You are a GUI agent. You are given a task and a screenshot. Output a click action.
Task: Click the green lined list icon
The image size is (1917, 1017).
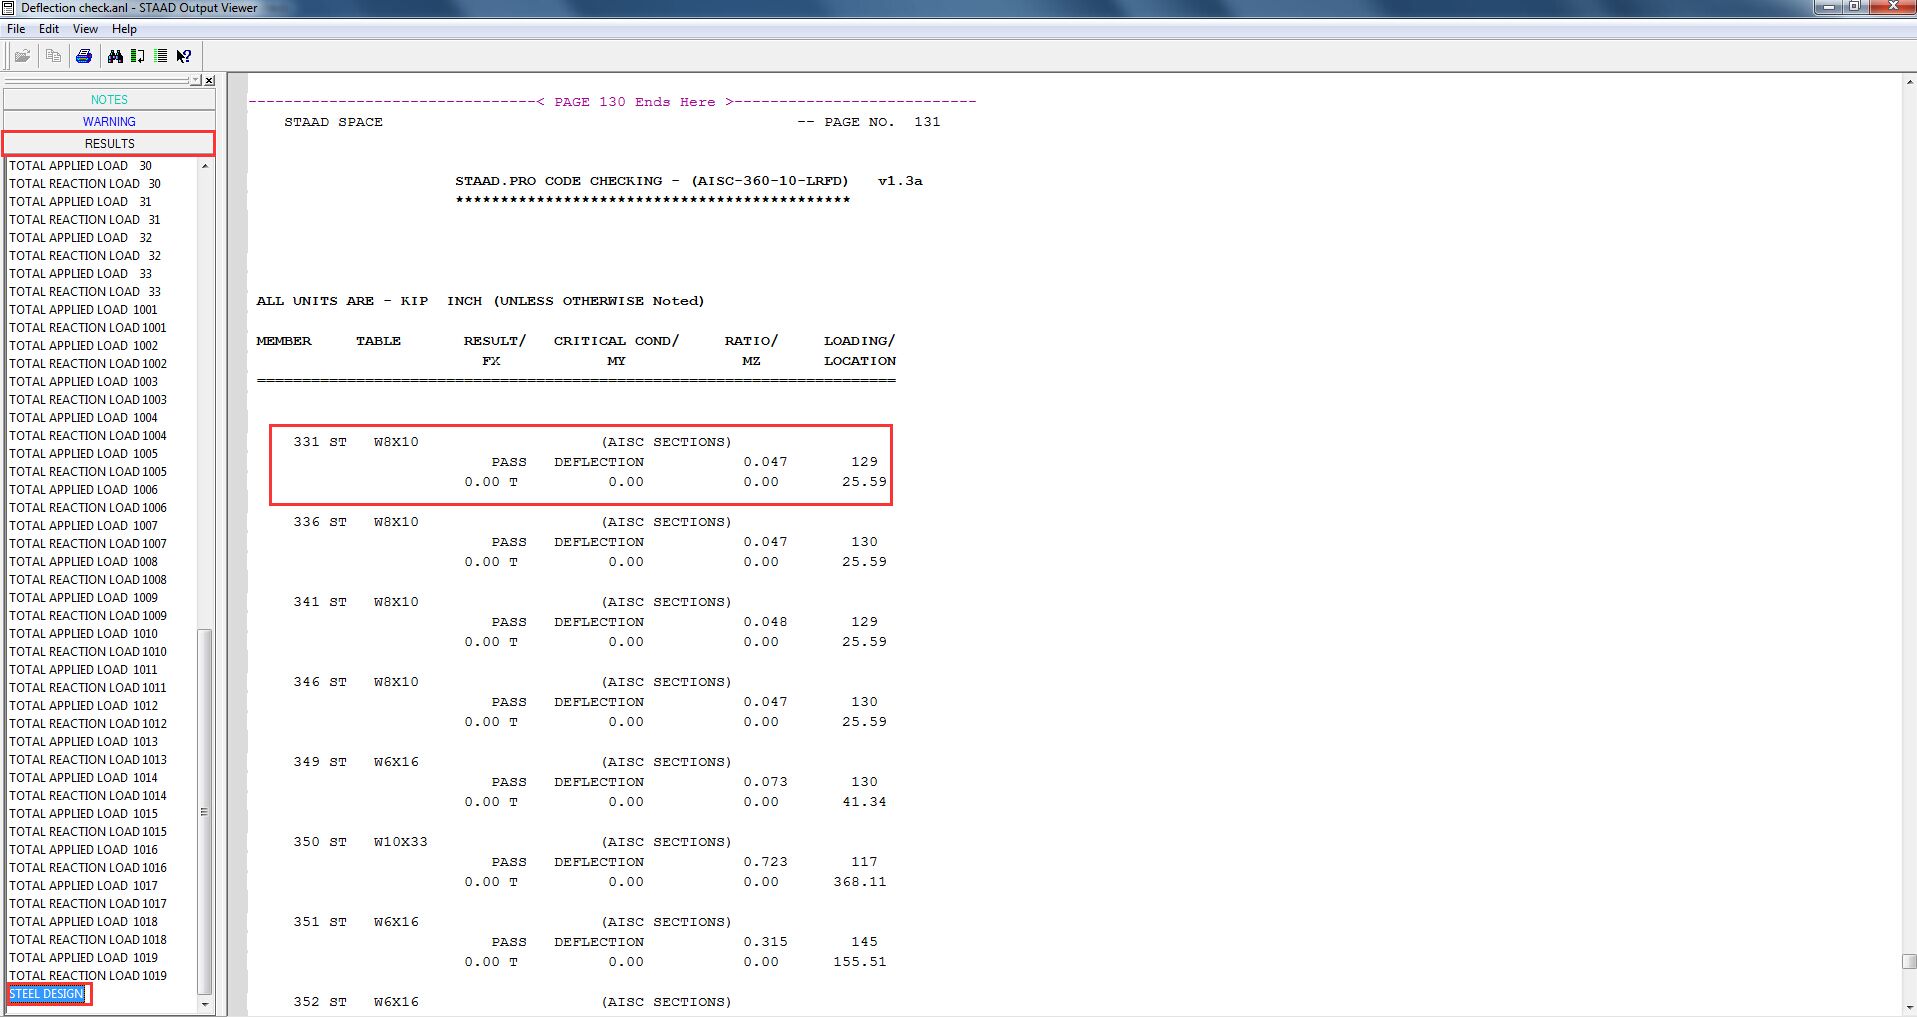coord(160,56)
